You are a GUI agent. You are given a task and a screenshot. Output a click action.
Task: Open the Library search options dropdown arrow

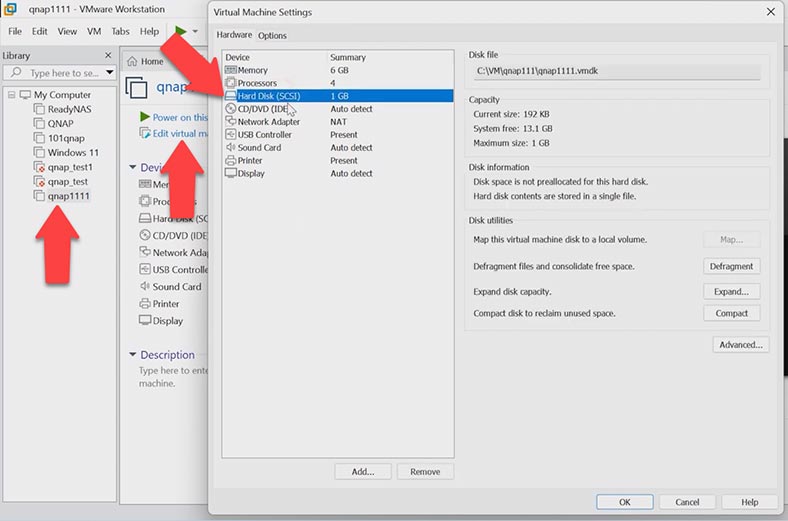click(x=109, y=73)
